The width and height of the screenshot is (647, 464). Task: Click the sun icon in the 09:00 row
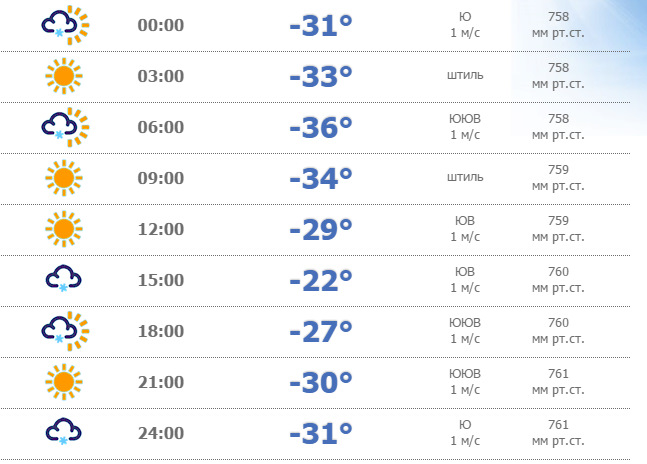63,178
